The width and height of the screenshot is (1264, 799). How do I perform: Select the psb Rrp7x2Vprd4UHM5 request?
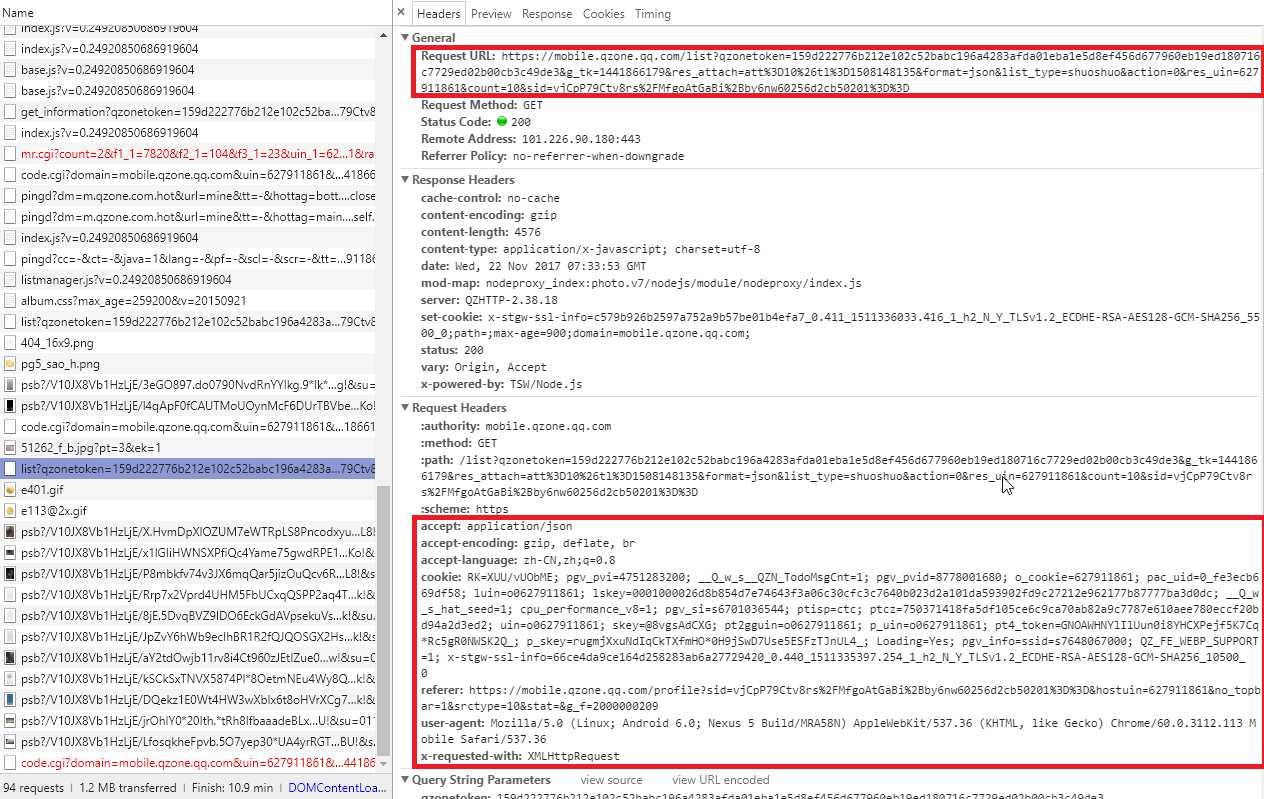click(x=188, y=595)
